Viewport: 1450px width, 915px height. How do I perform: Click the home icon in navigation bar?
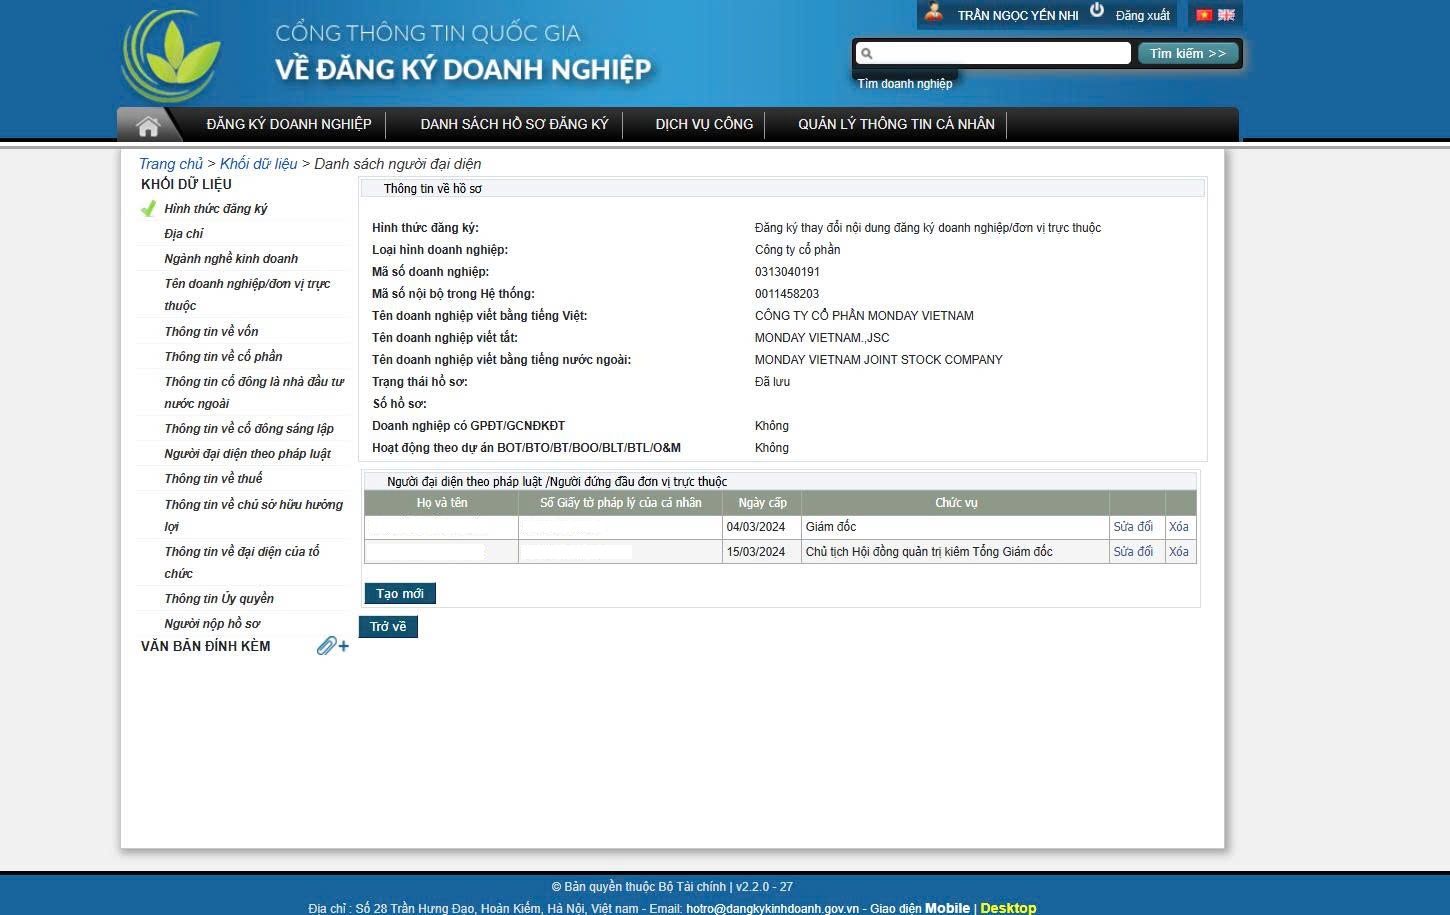point(148,126)
